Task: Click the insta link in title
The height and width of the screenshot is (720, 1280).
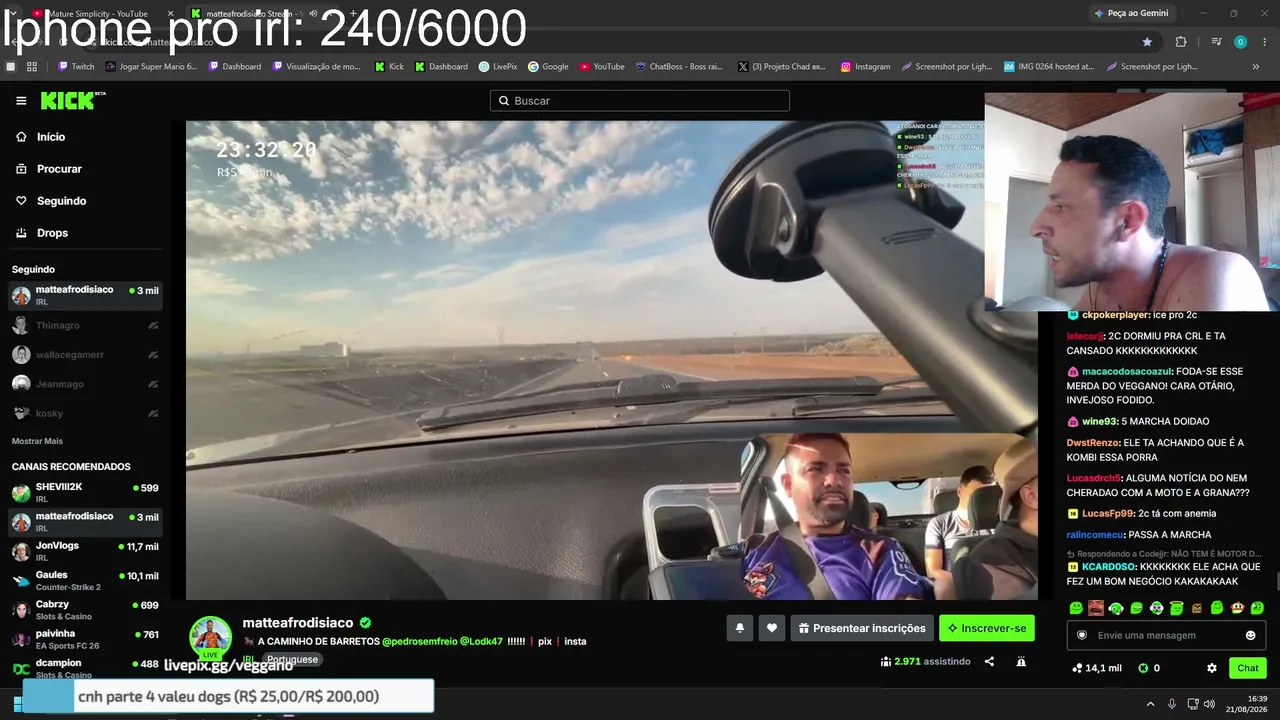Action: coord(575,641)
